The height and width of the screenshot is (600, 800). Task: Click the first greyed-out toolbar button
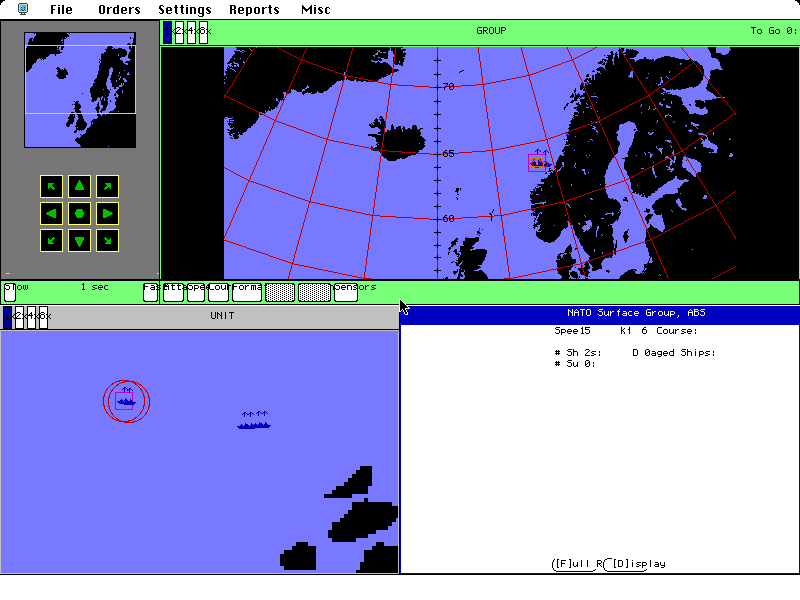click(x=280, y=292)
